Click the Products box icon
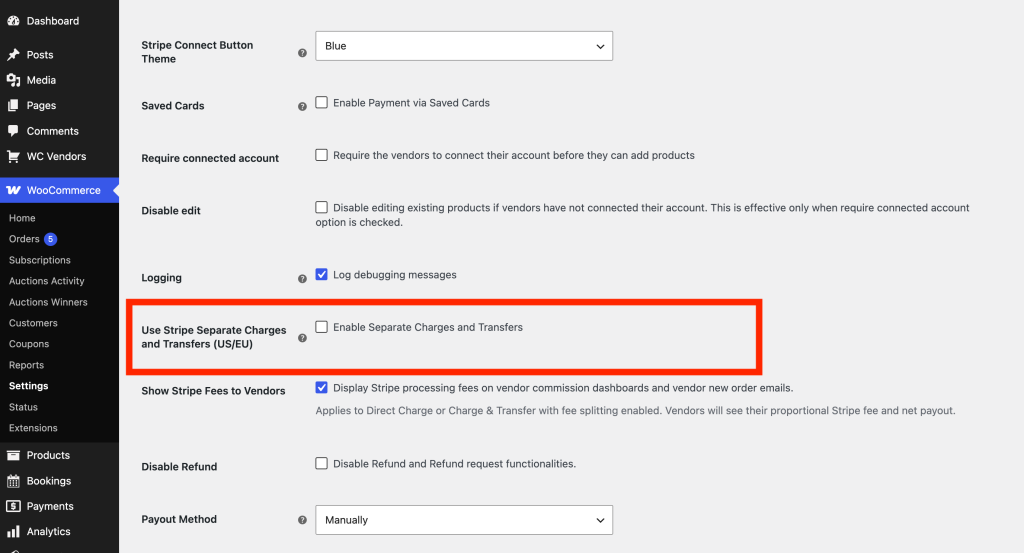1024x553 pixels. 13,455
